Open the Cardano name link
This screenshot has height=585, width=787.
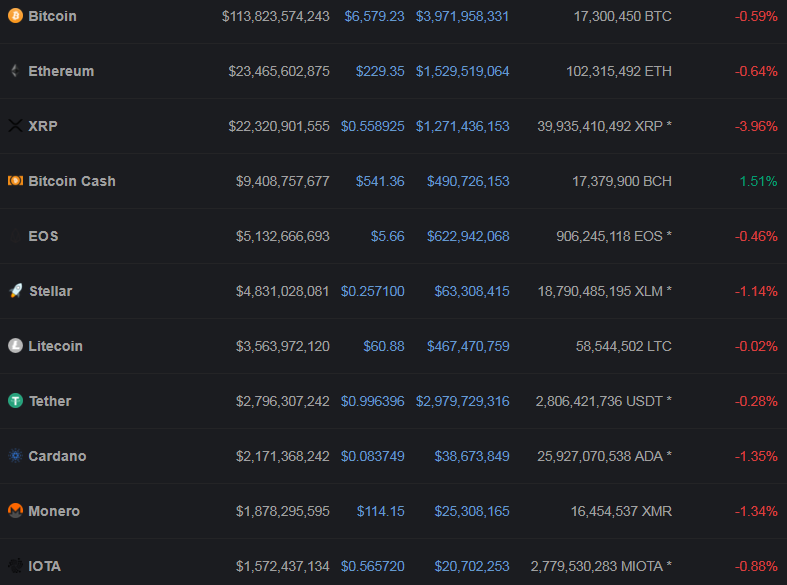click(x=57, y=456)
